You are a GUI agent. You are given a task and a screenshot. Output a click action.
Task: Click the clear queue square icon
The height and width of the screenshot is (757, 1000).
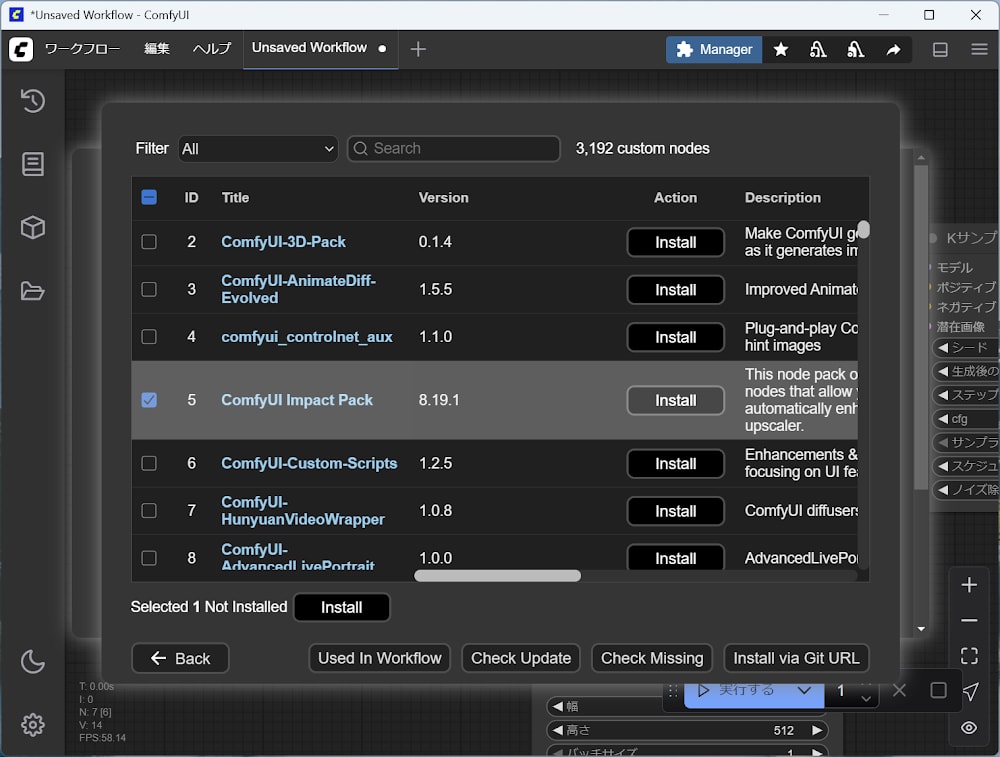tap(938, 690)
